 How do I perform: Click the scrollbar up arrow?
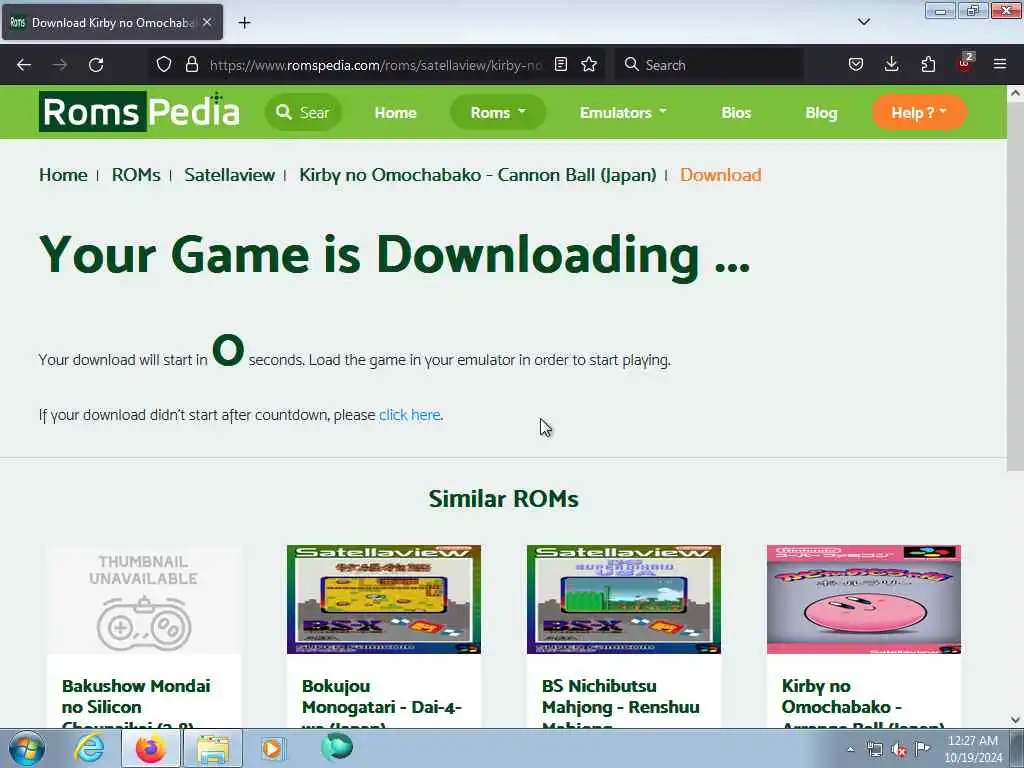(1015, 93)
